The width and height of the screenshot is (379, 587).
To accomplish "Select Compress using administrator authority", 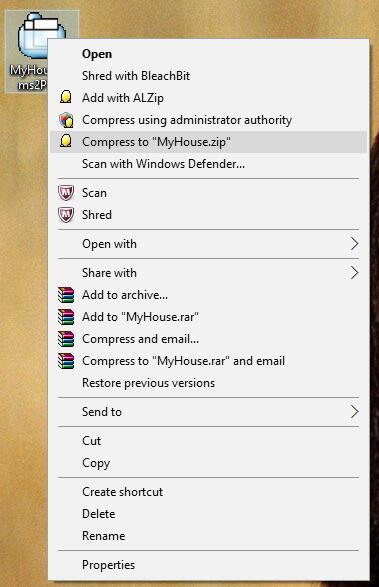I will 208,120.
